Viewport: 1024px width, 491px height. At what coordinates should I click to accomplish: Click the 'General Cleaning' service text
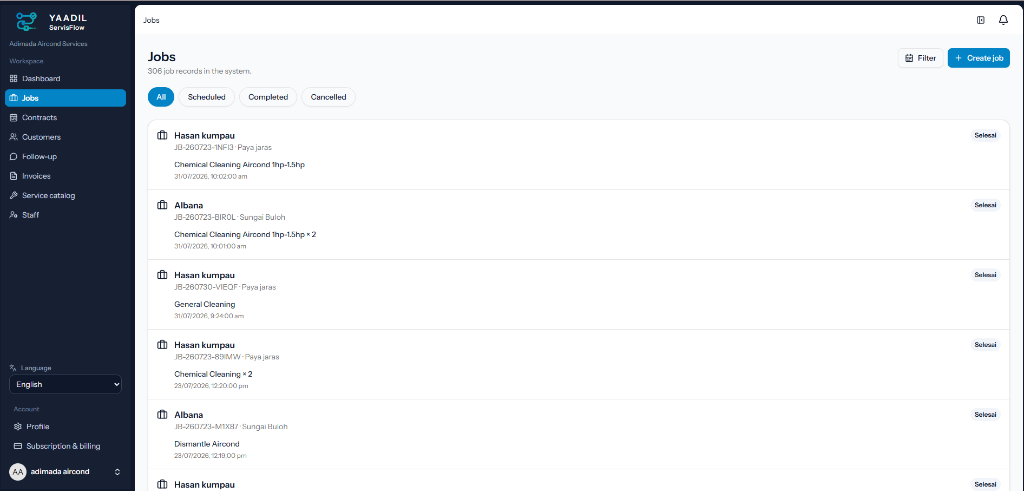(204, 304)
